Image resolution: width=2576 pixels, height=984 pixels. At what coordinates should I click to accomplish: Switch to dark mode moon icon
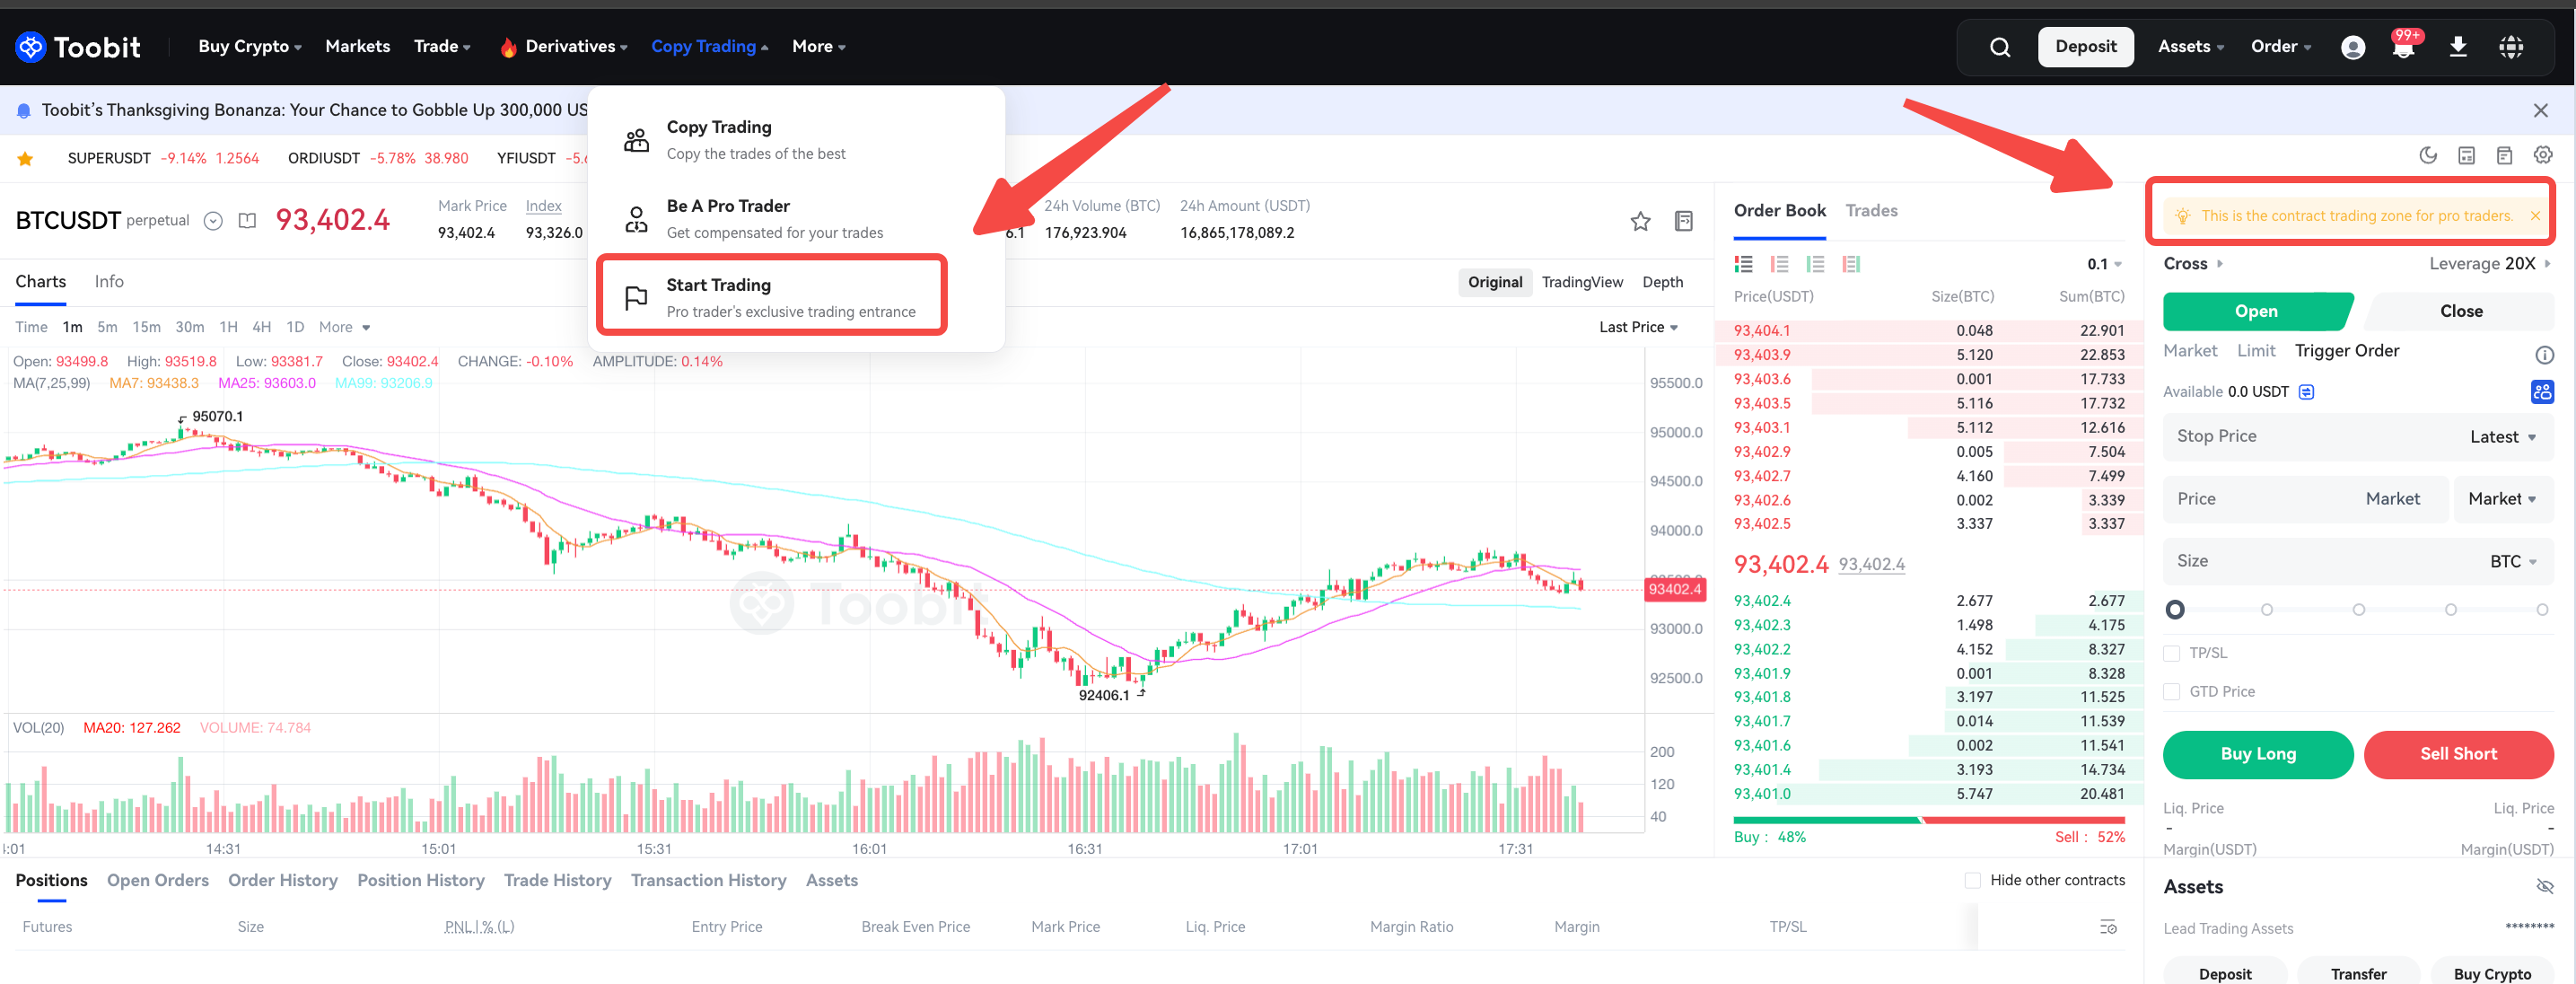pyautogui.click(x=2427, y=155)
